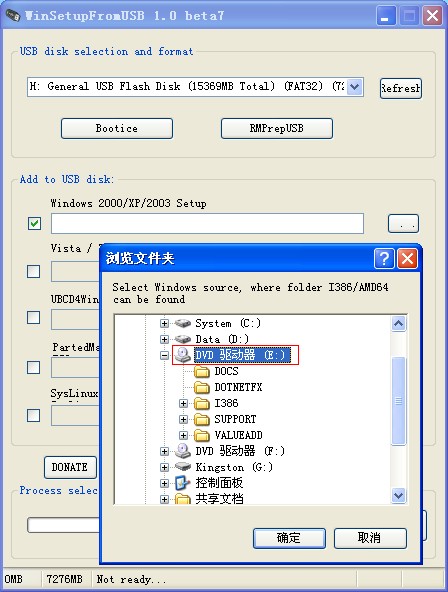The height and width of the screenshot is (592, 448).
Task: Click the I386 folder icon
Action: pyautogui.click(x=202, y=404)
